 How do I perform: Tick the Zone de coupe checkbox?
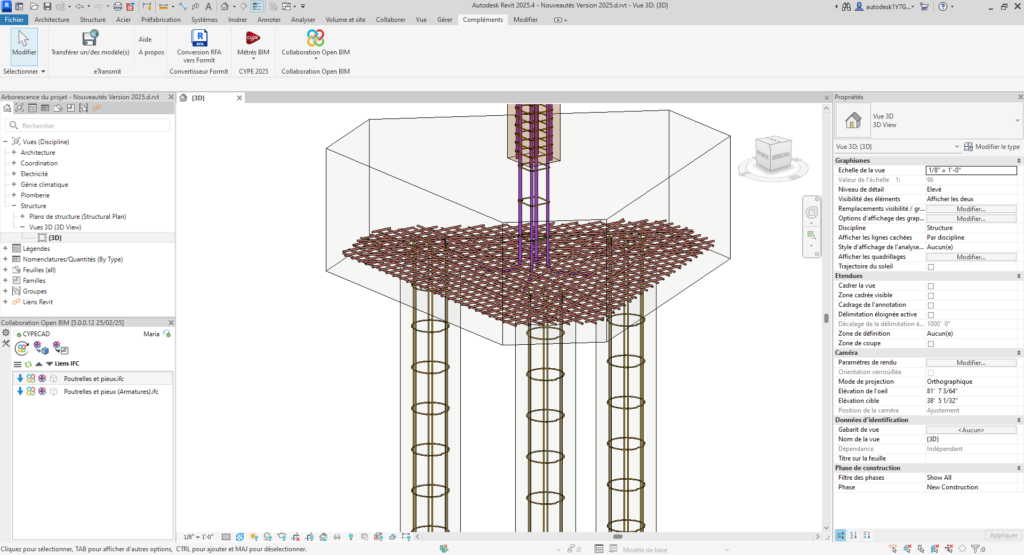point(931,343)
